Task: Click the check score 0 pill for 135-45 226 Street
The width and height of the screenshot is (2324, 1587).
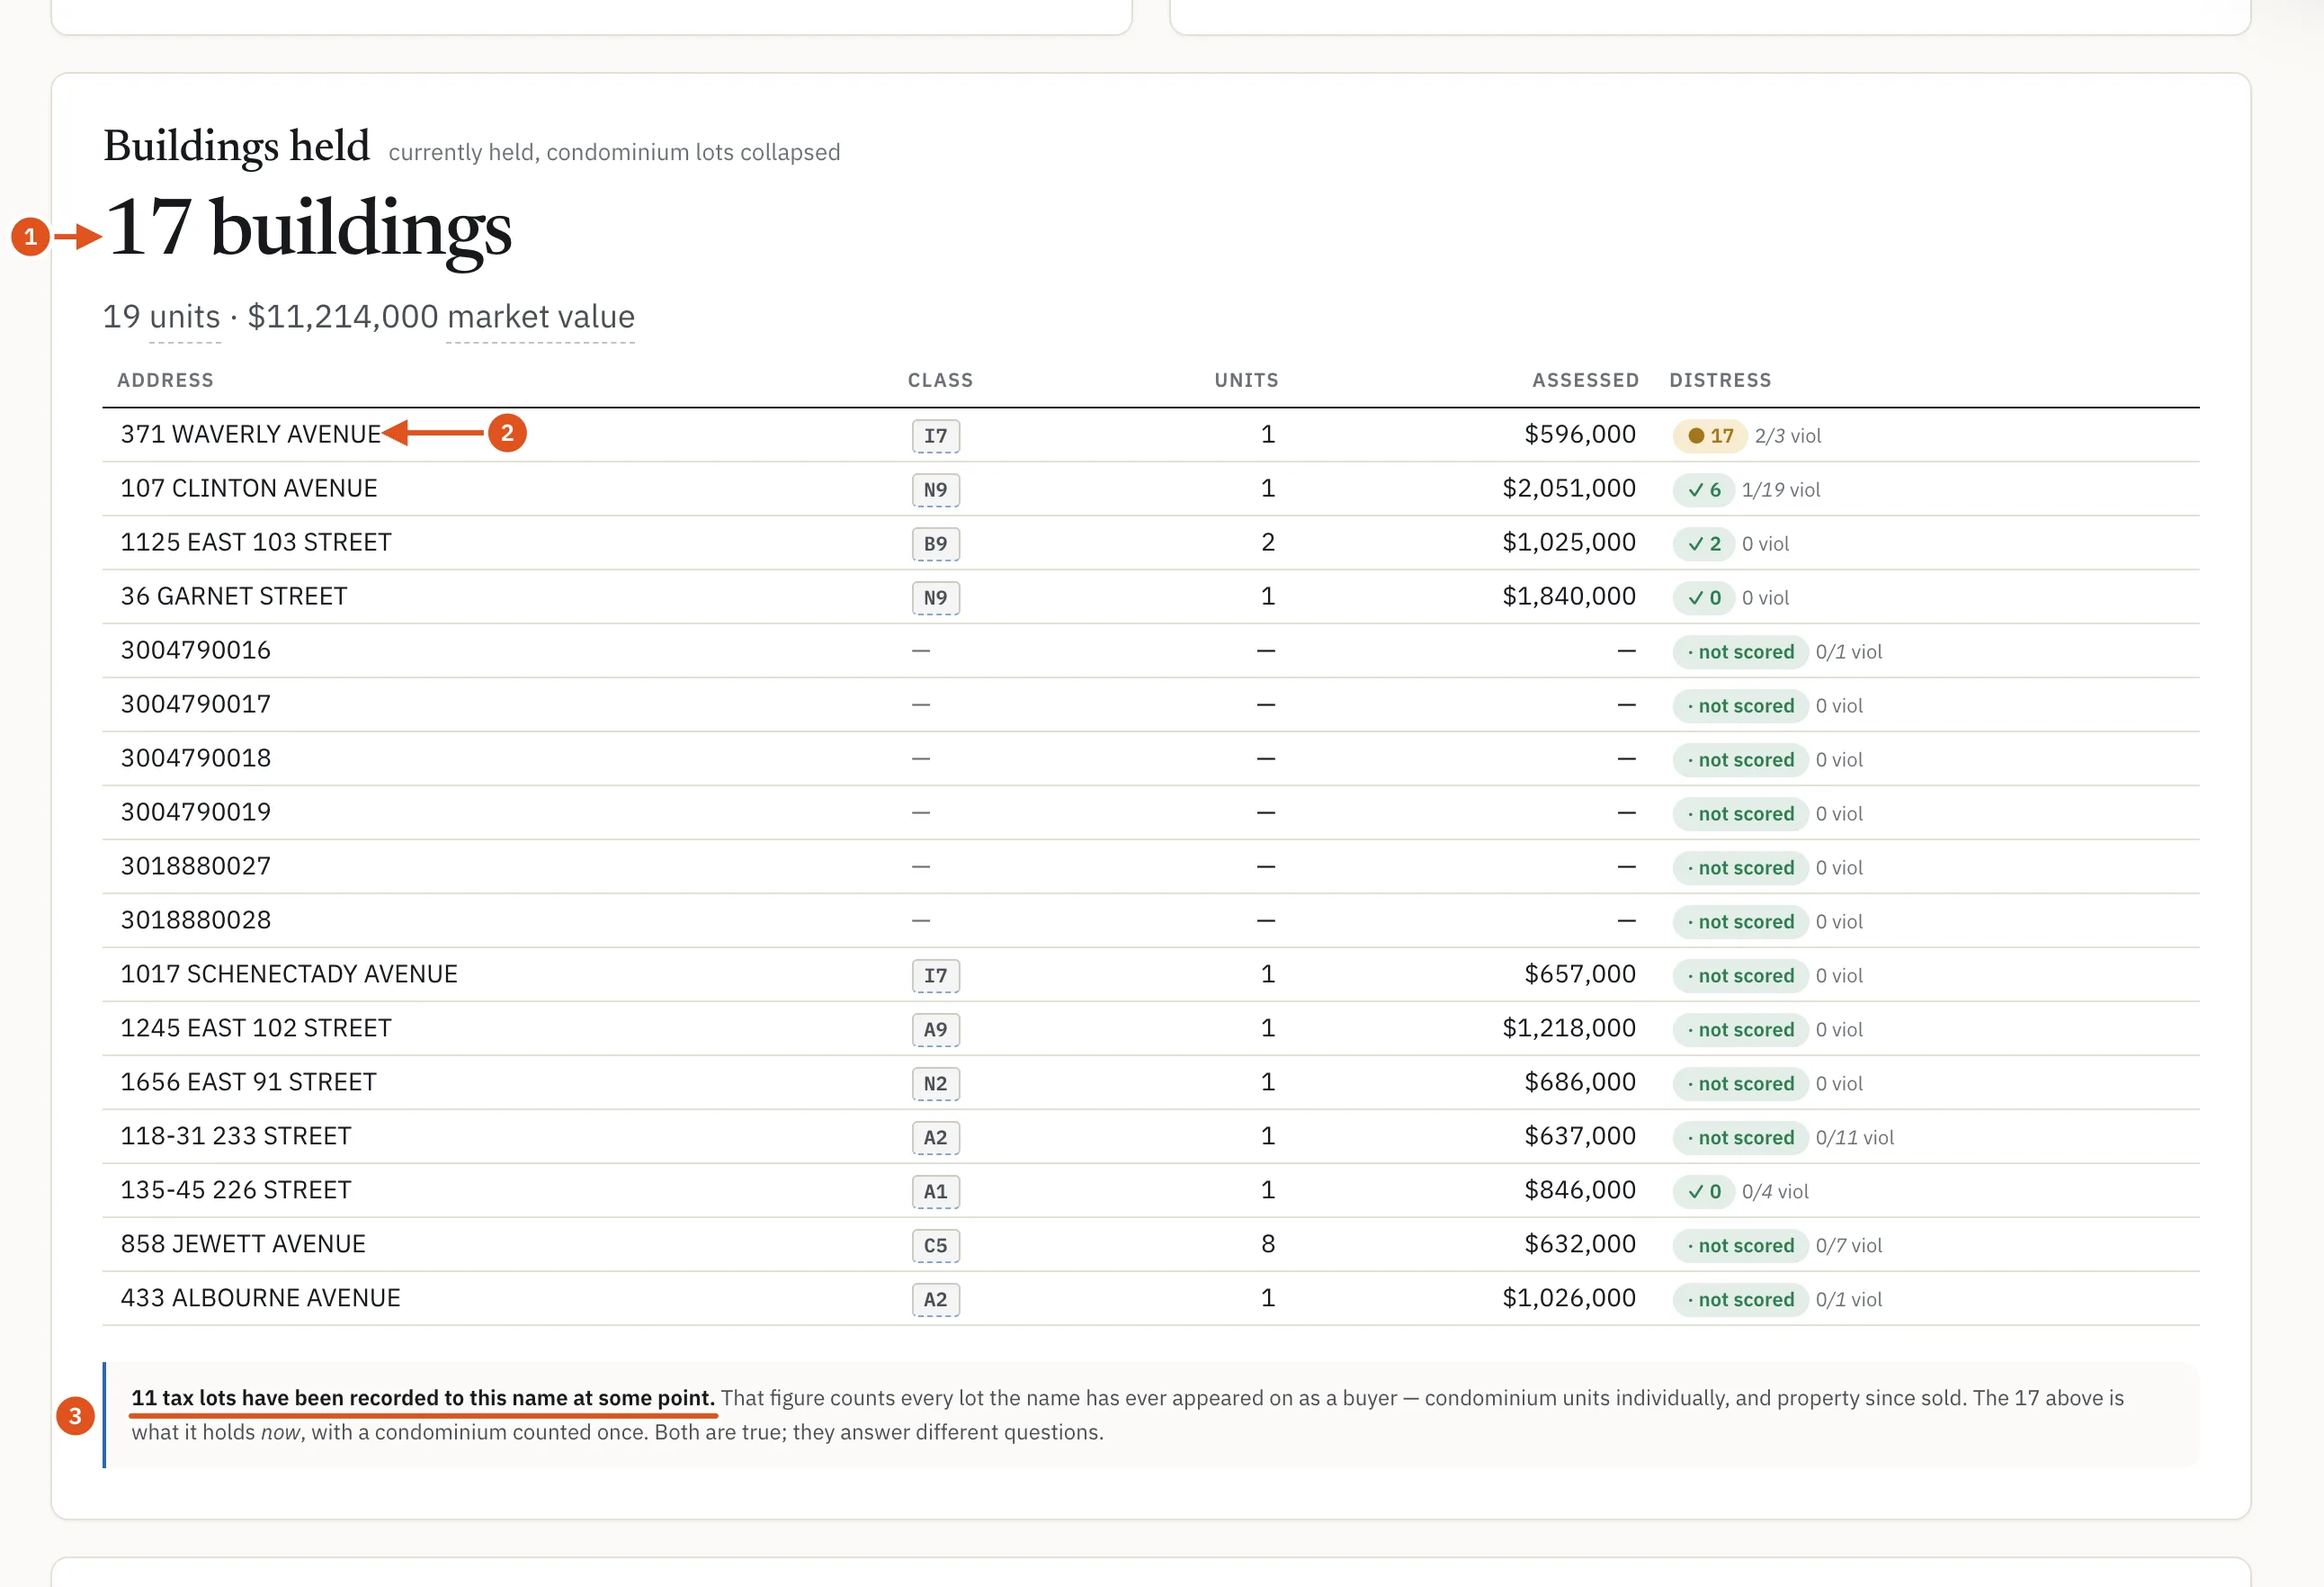Action: tap(1704, 1192)
